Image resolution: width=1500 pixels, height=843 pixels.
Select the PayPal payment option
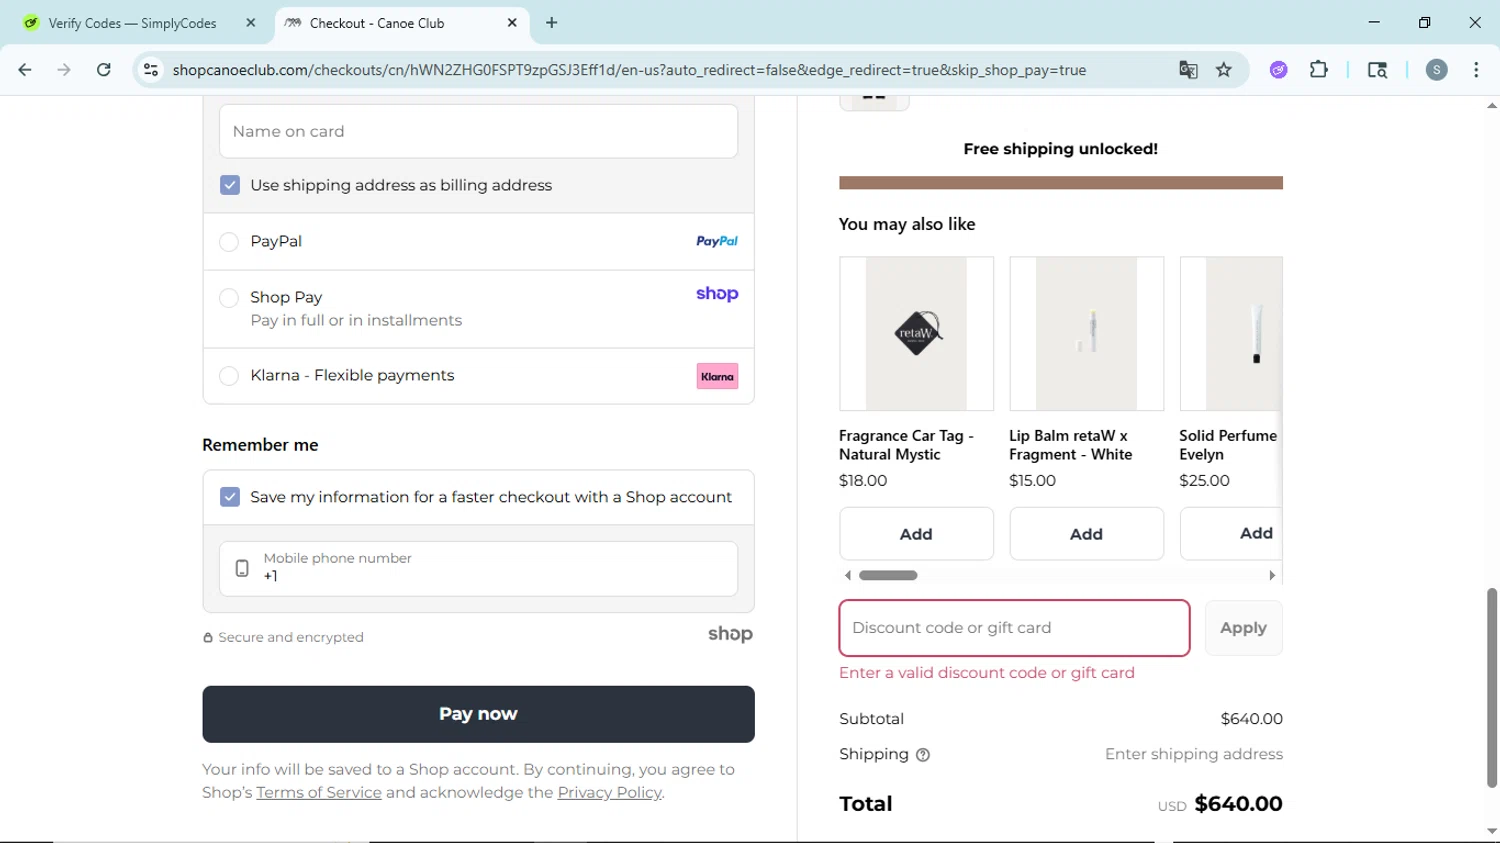point(229,242)
